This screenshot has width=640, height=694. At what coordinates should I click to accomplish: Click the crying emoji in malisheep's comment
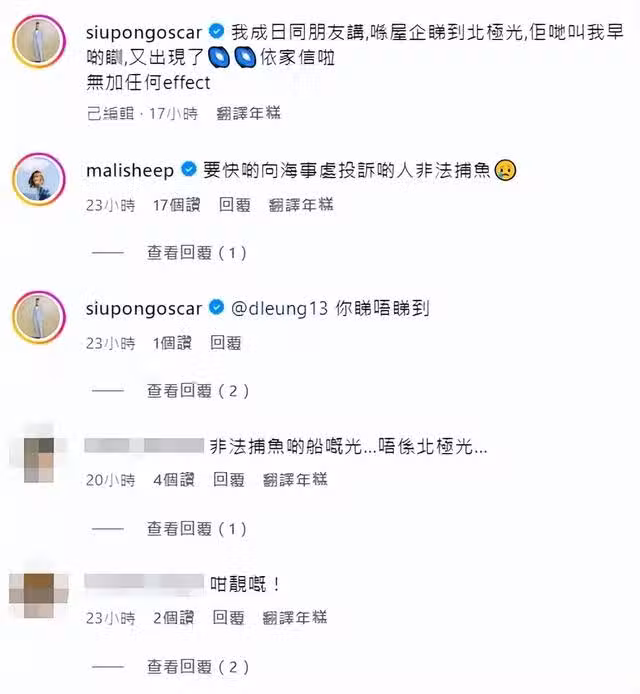(x=505, y=170)
